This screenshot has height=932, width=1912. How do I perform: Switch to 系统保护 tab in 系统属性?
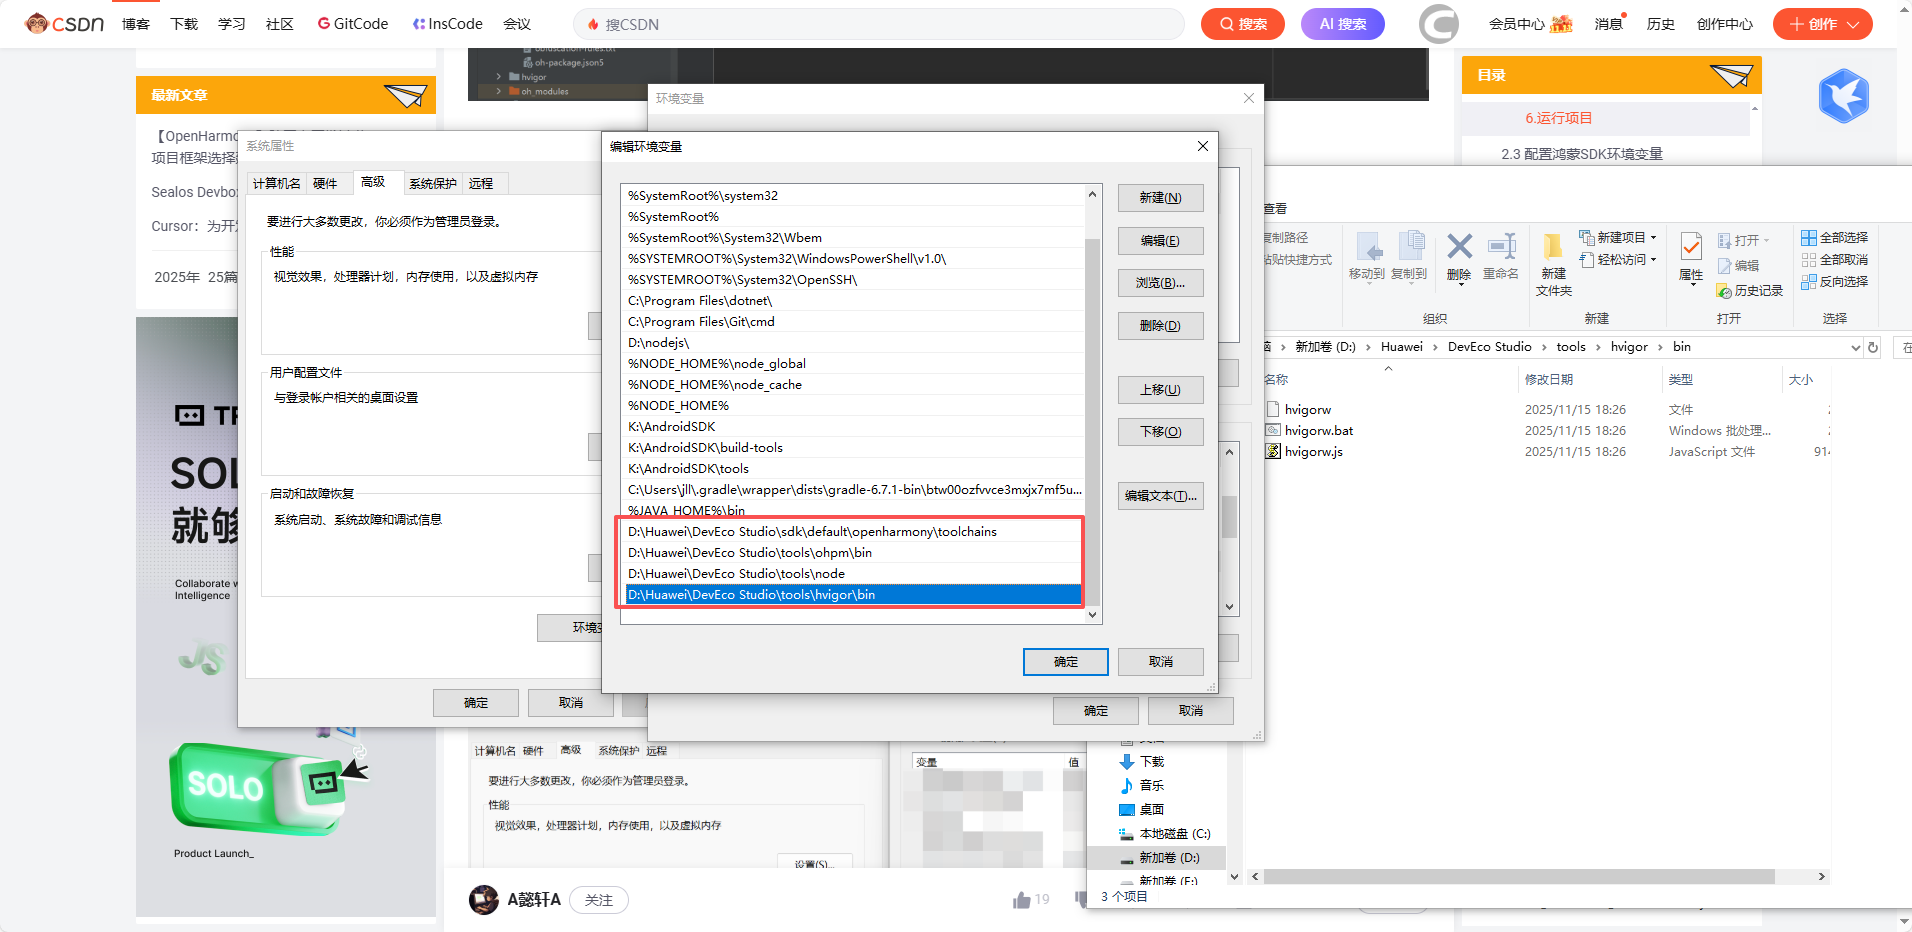[x=433, y=184]
